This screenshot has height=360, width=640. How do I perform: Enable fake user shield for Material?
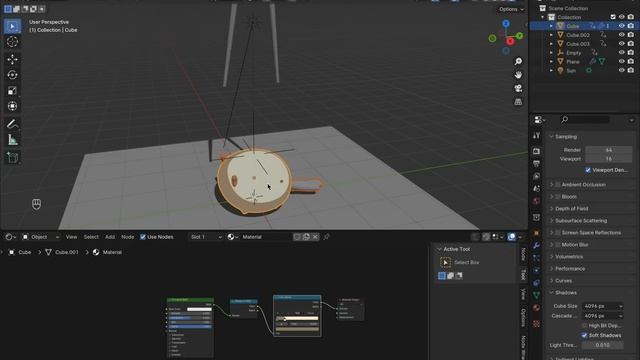click(x=297, y=237)
